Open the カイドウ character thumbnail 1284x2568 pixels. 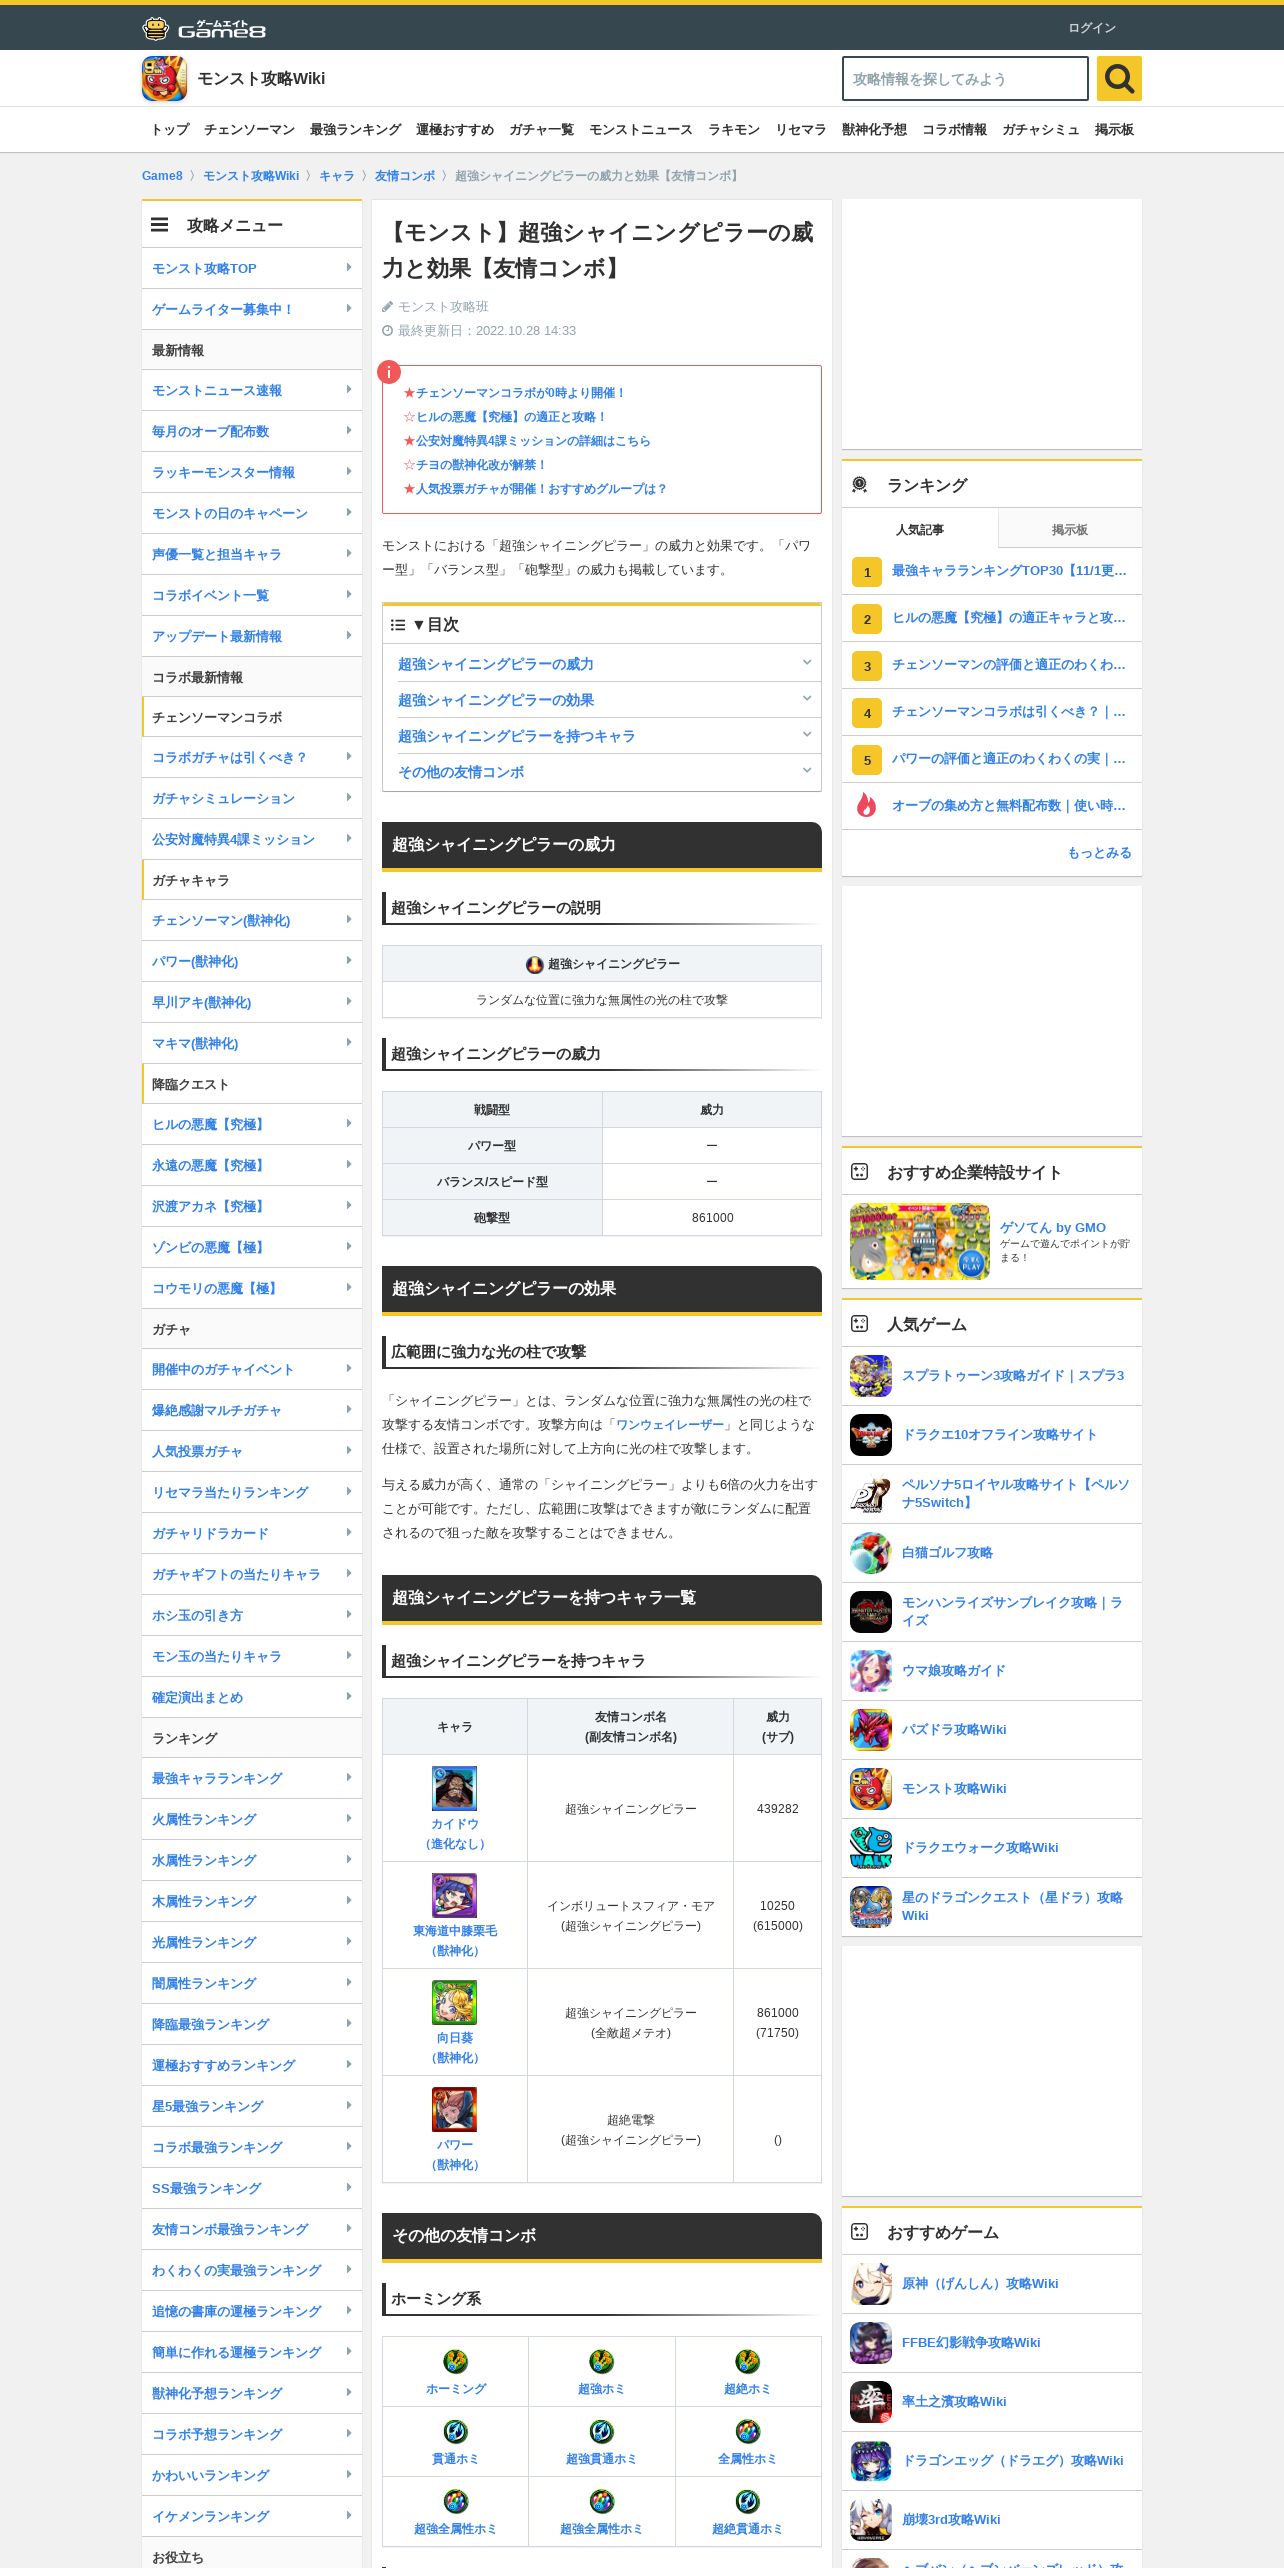[x=454, y=1788]
